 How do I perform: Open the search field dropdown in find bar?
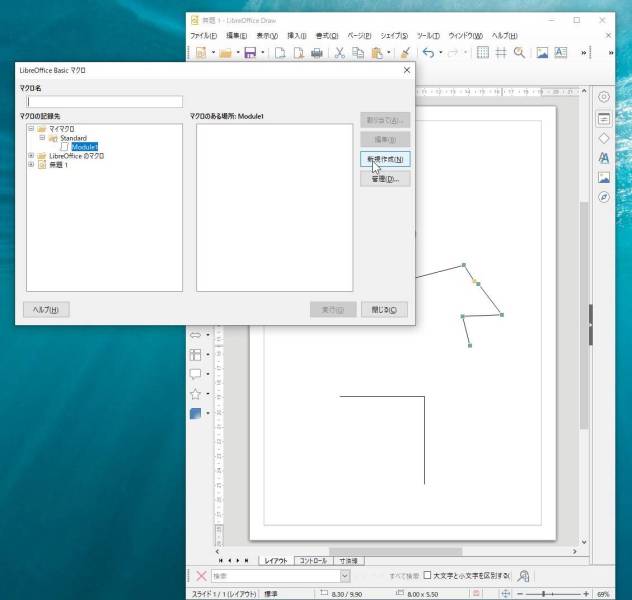(345, 576)
